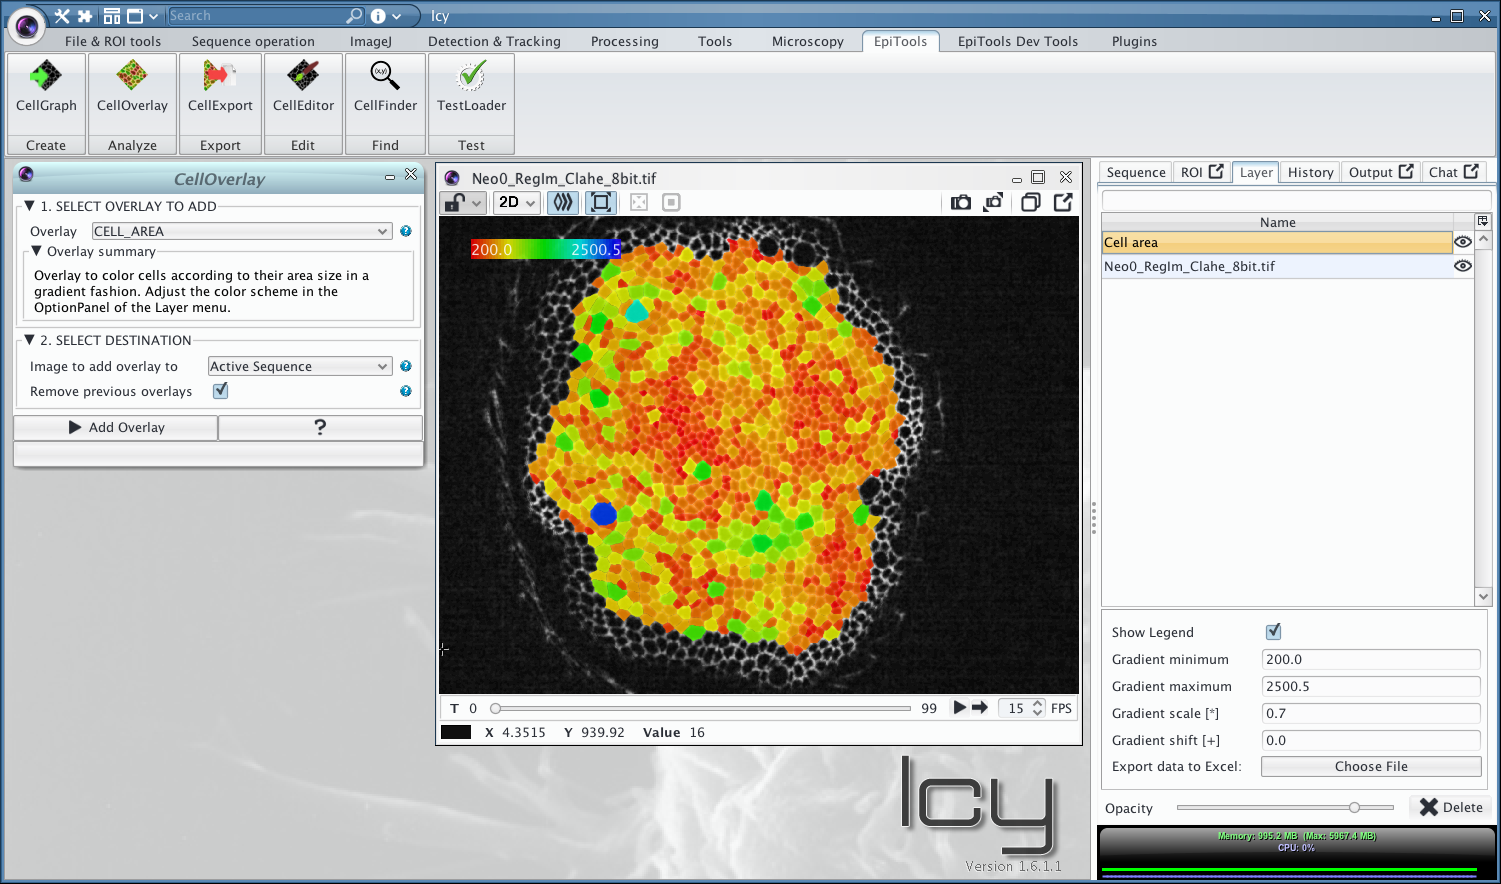Click the window layout organizer icon

point(112,16)
